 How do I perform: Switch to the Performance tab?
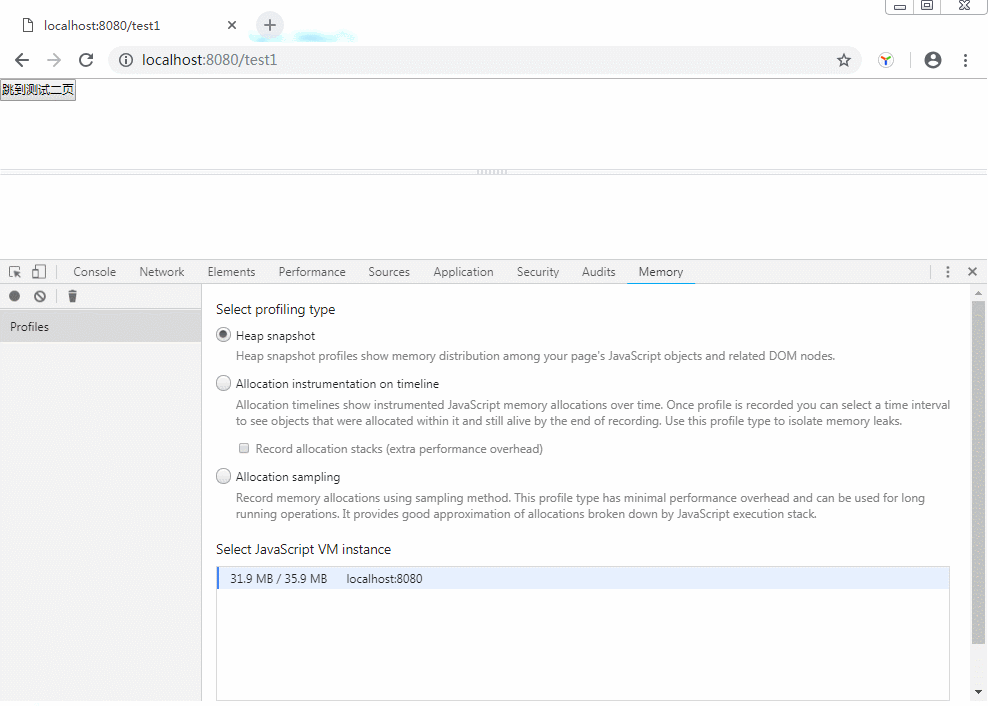[x=312, y=272]
